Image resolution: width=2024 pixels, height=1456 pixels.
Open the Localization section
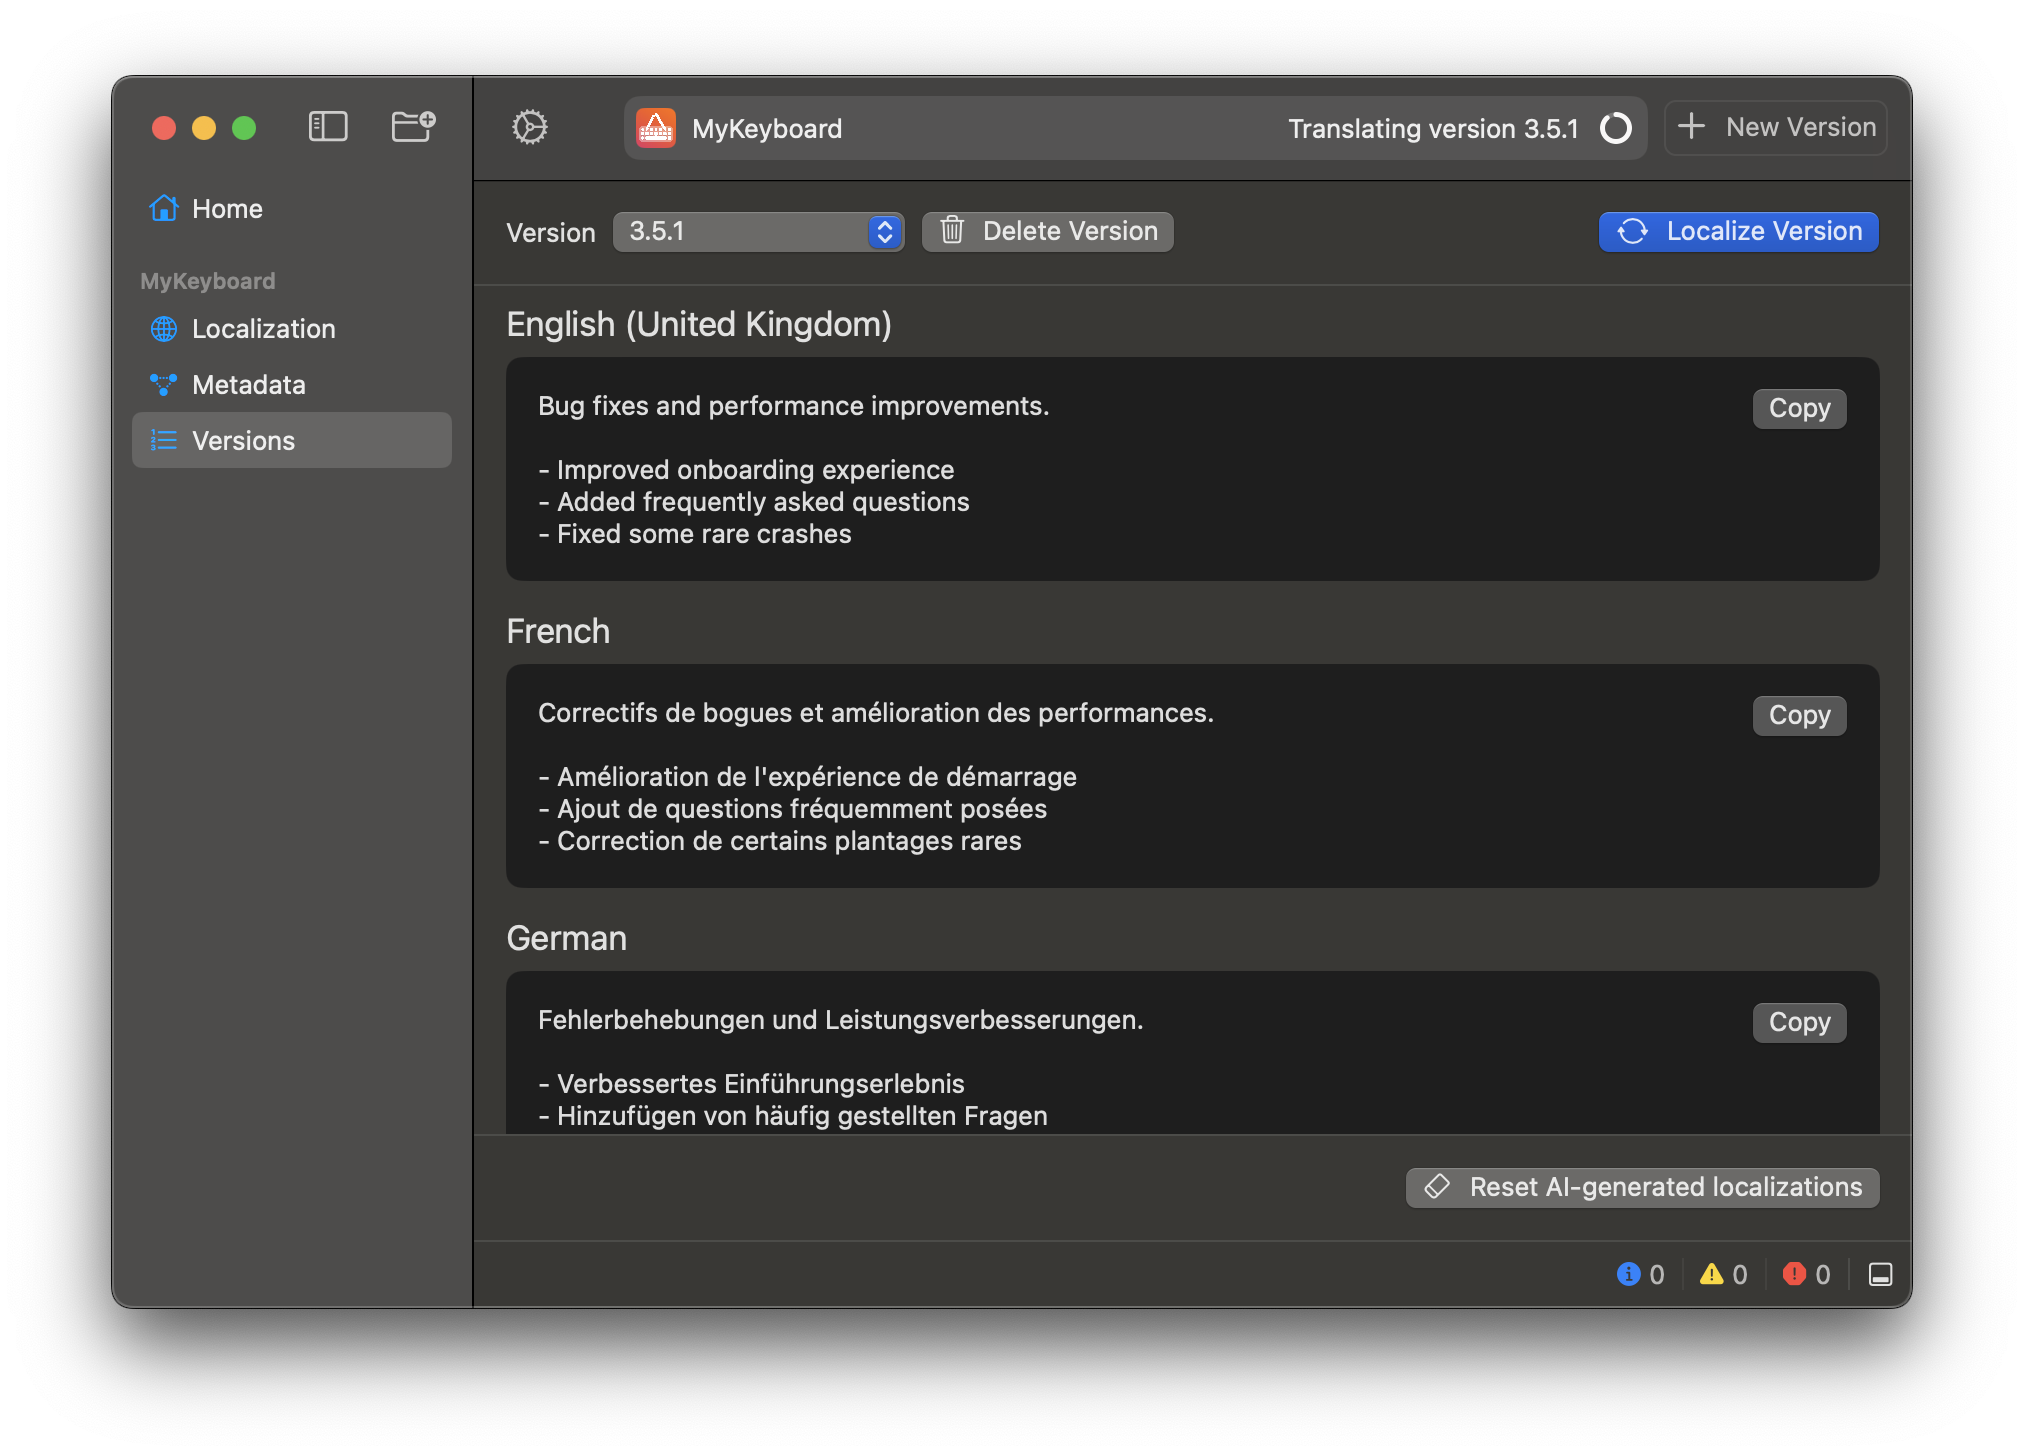point(263,329)
